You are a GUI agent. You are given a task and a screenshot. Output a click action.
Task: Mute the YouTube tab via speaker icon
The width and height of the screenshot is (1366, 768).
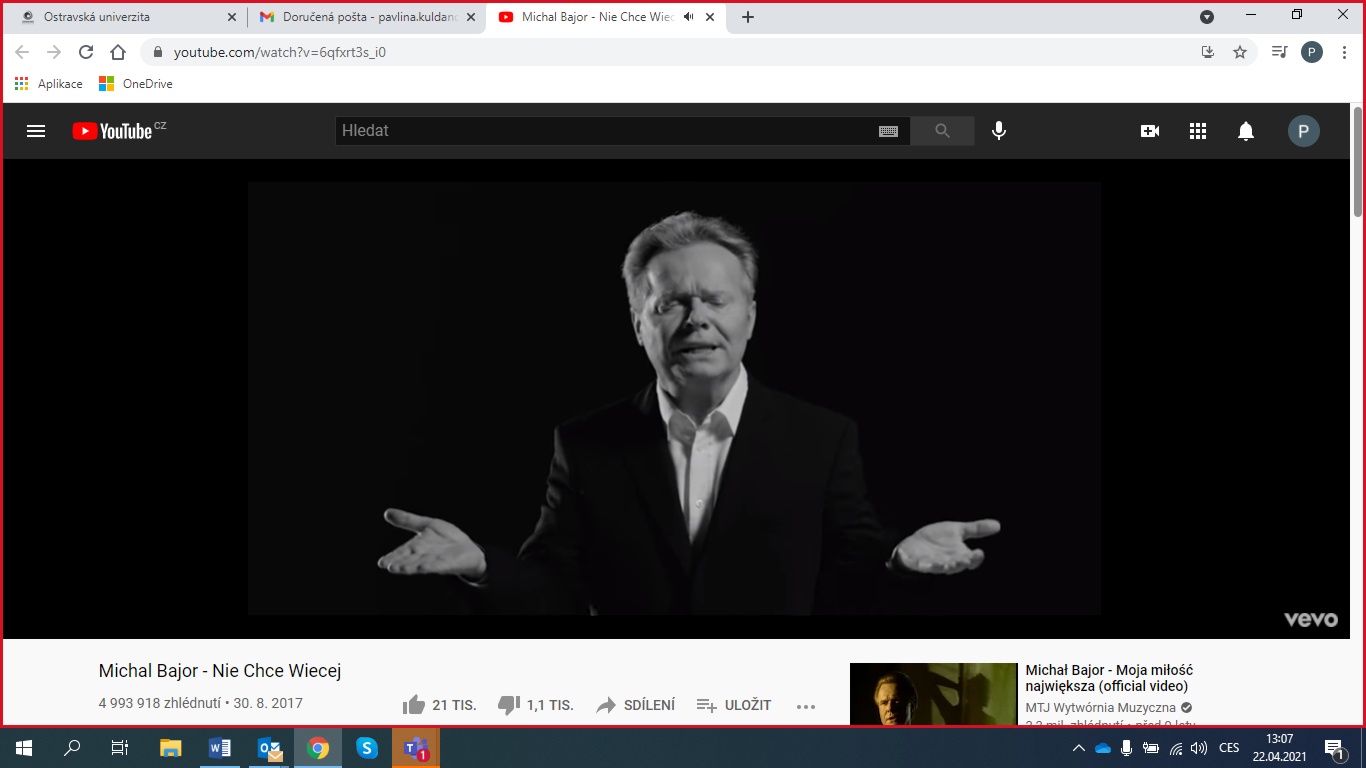click(x=688, y=17)
